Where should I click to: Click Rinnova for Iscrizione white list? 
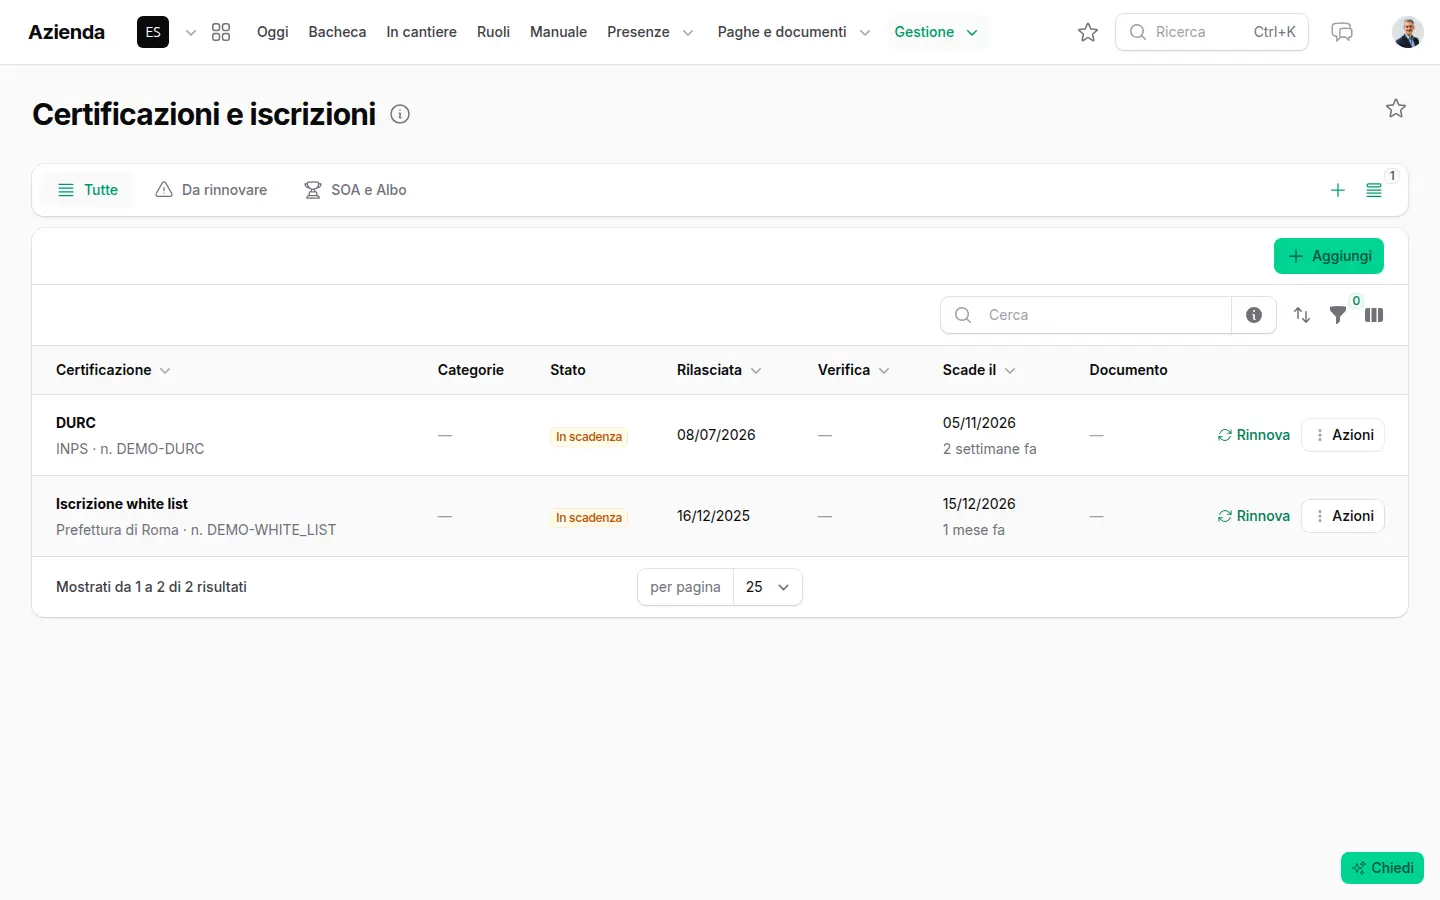(1254, 516)
